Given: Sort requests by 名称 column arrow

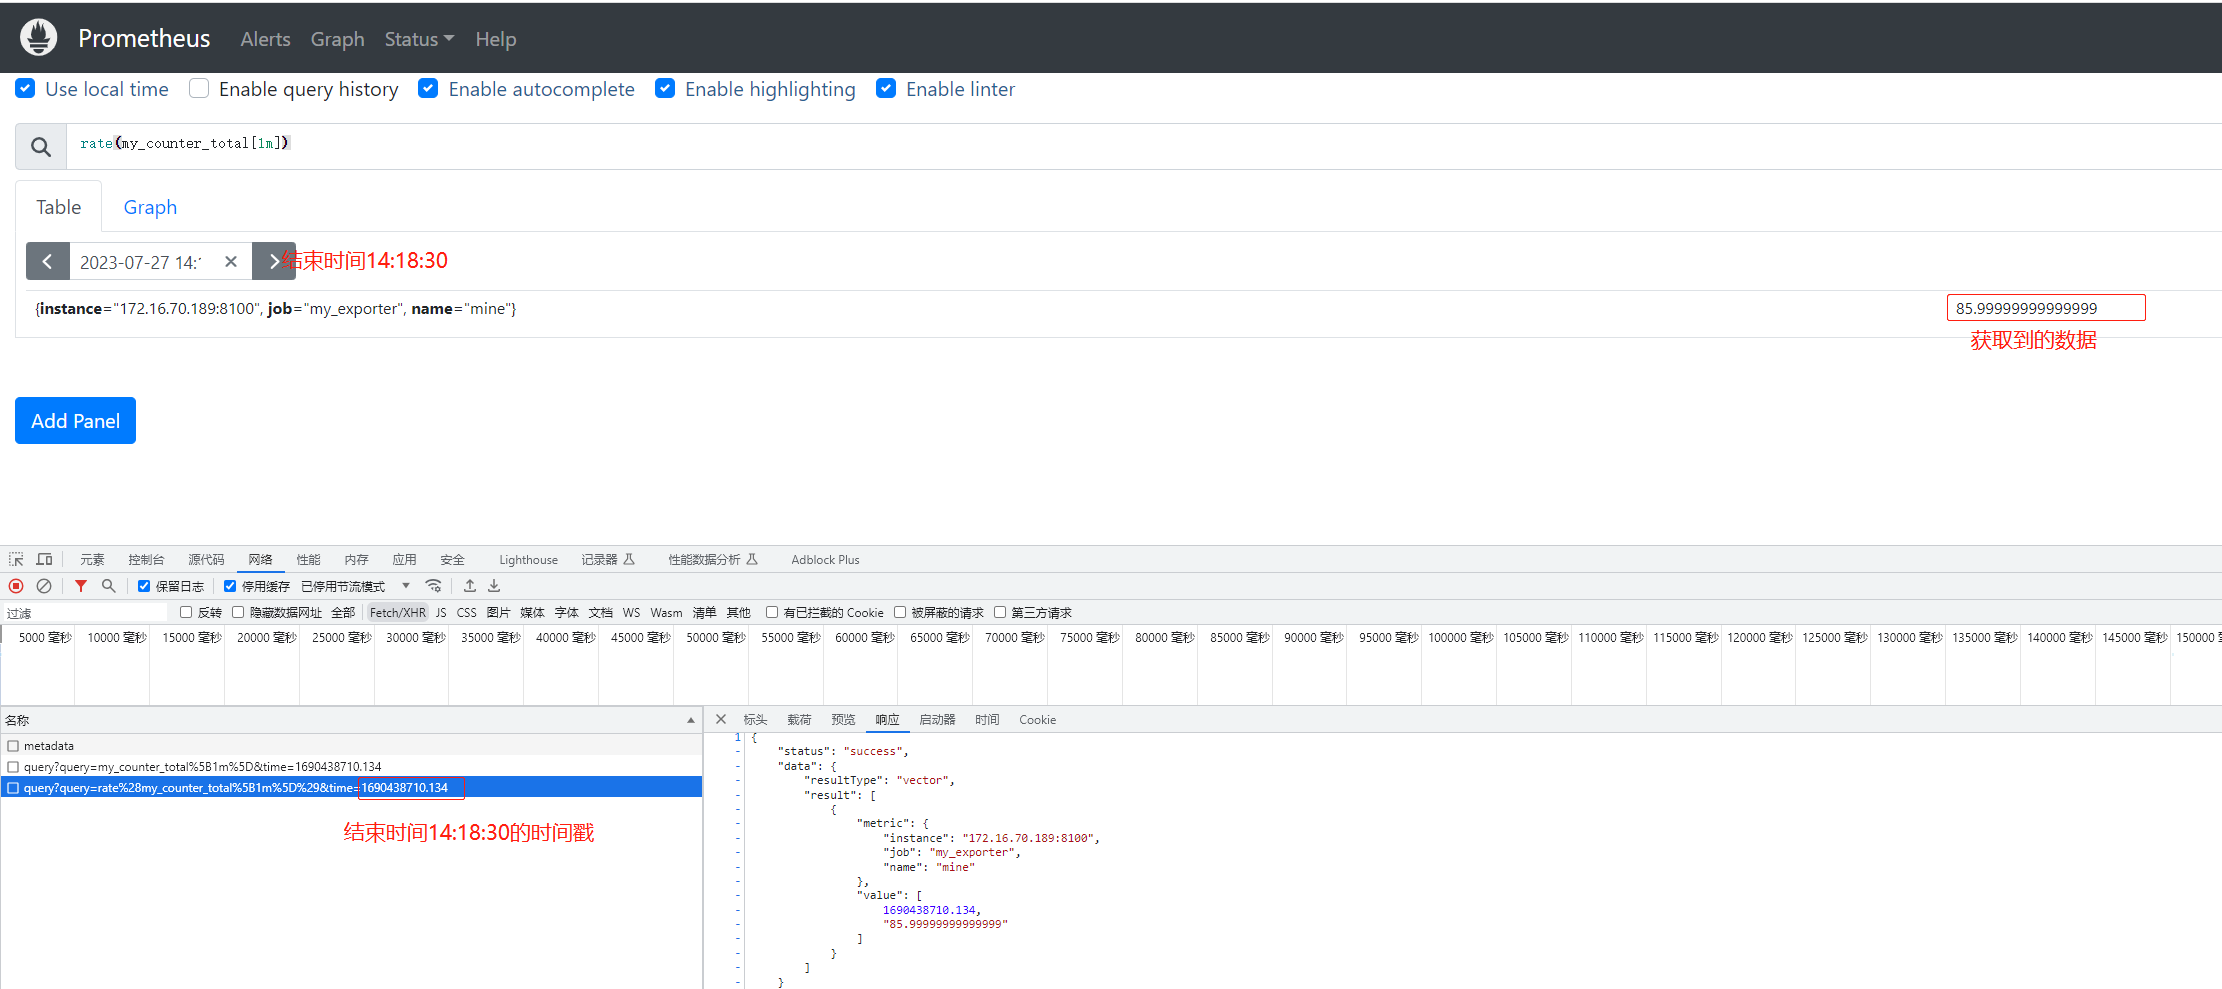Looking at the screenshot, I should pos(690,720).
